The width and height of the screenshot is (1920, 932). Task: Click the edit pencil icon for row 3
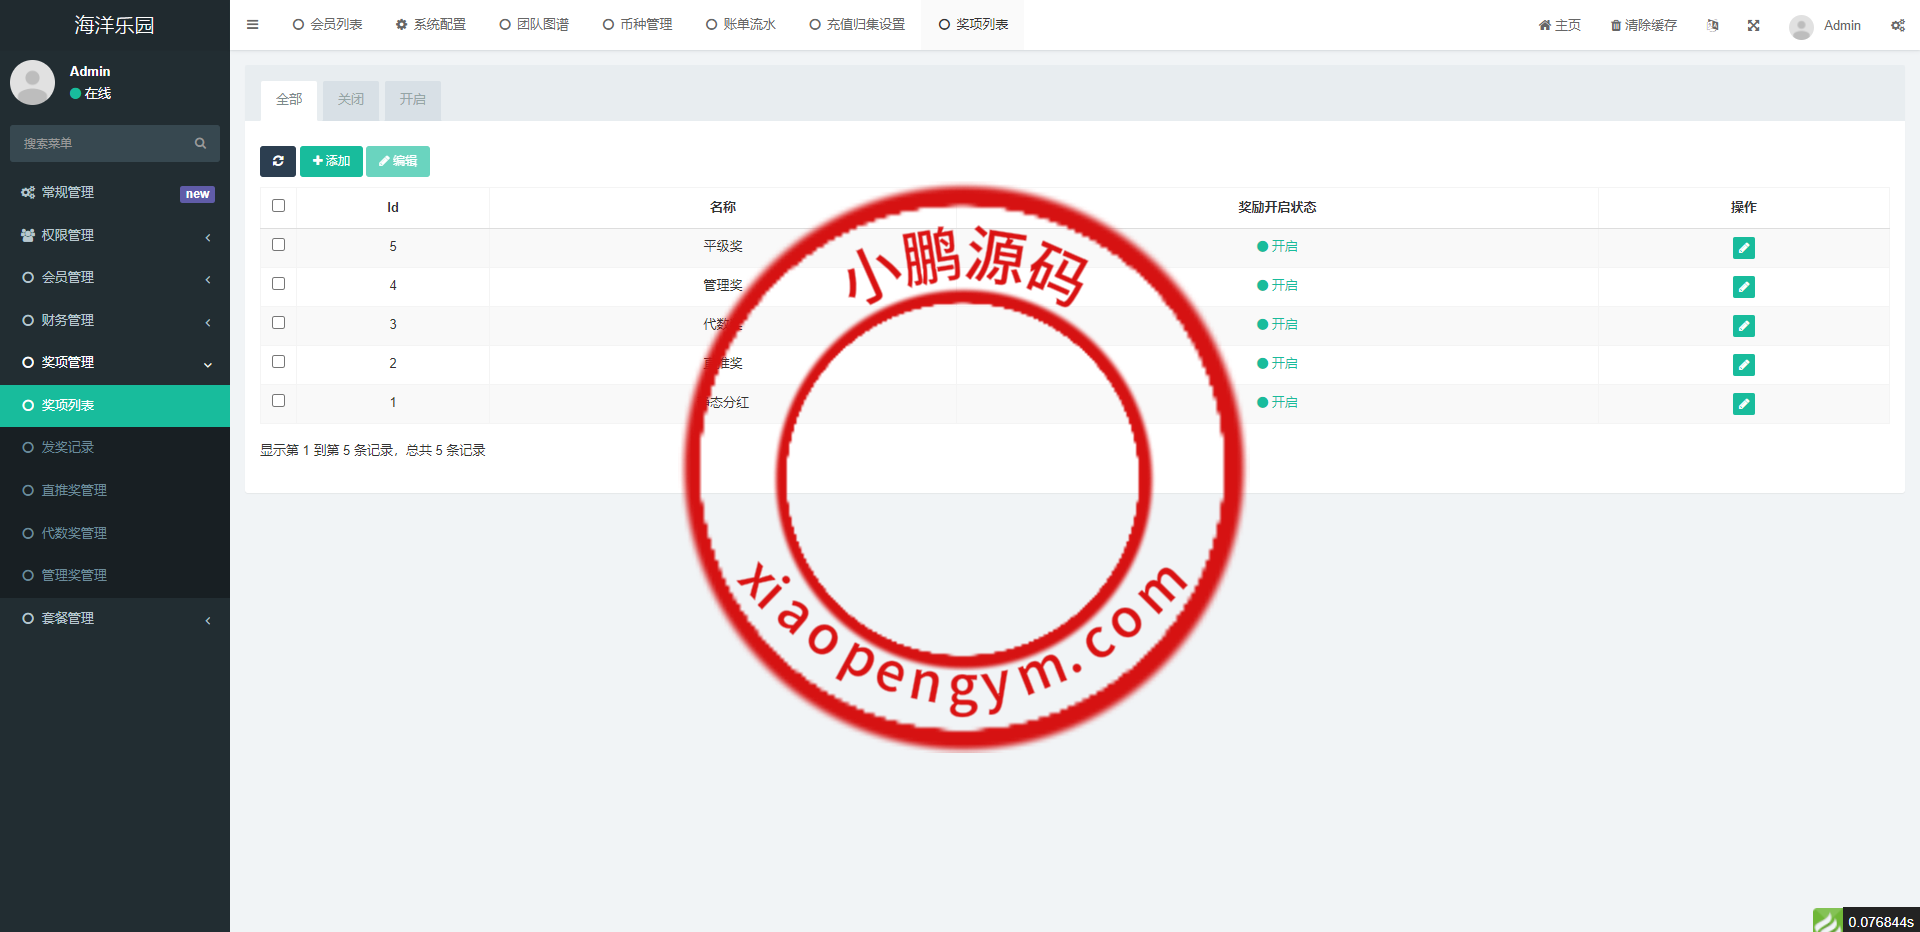[1743, 326]
